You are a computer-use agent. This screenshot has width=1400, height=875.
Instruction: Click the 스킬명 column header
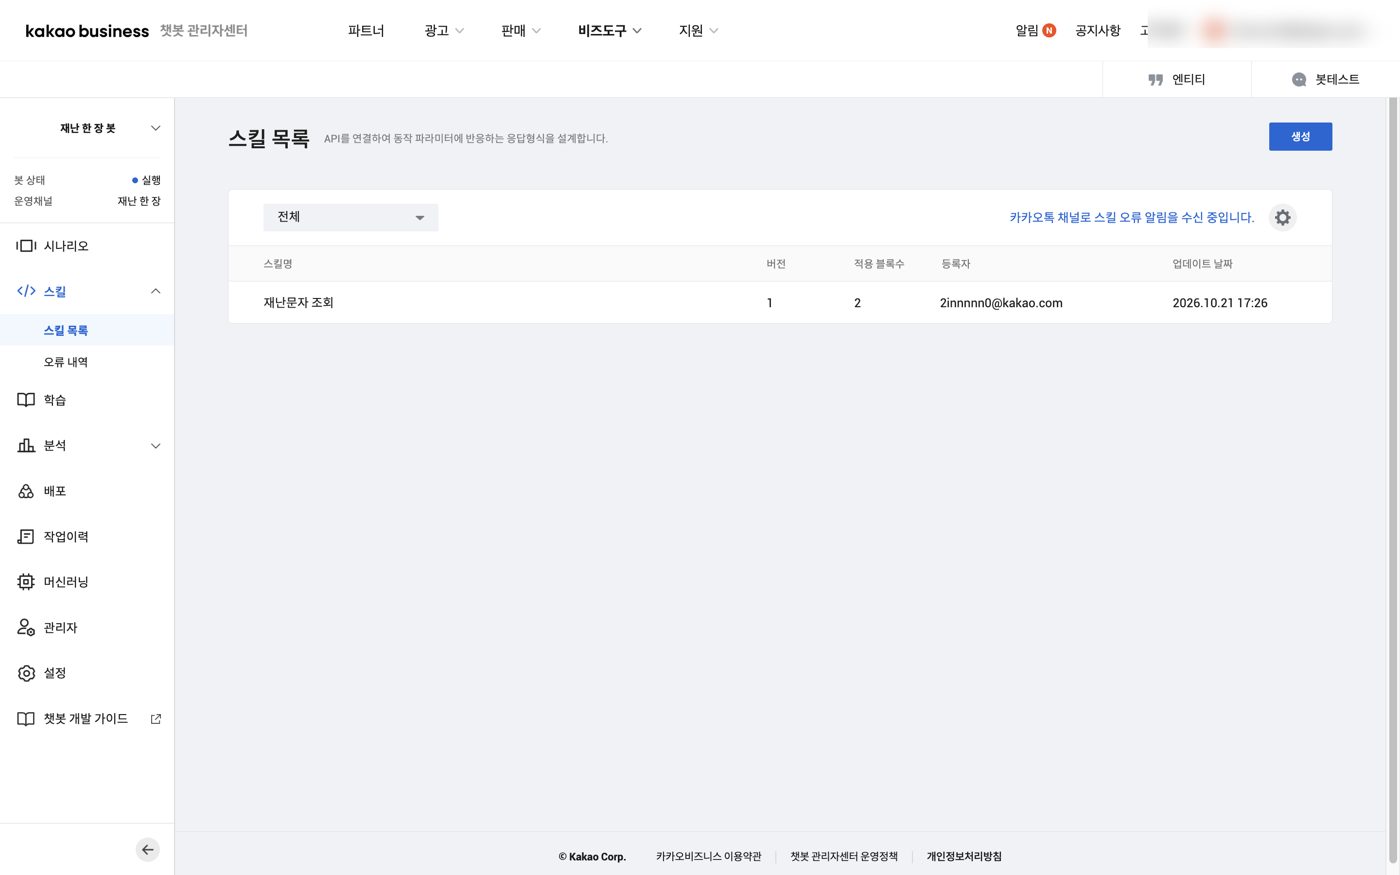point(278,264)
